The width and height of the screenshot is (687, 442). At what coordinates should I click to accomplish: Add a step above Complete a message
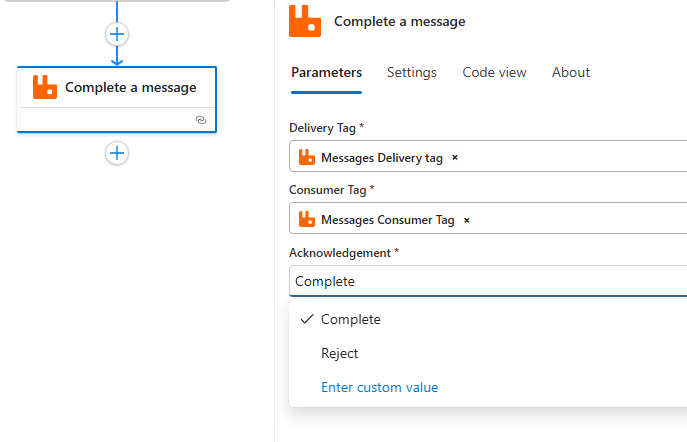(x=117, y=34)
